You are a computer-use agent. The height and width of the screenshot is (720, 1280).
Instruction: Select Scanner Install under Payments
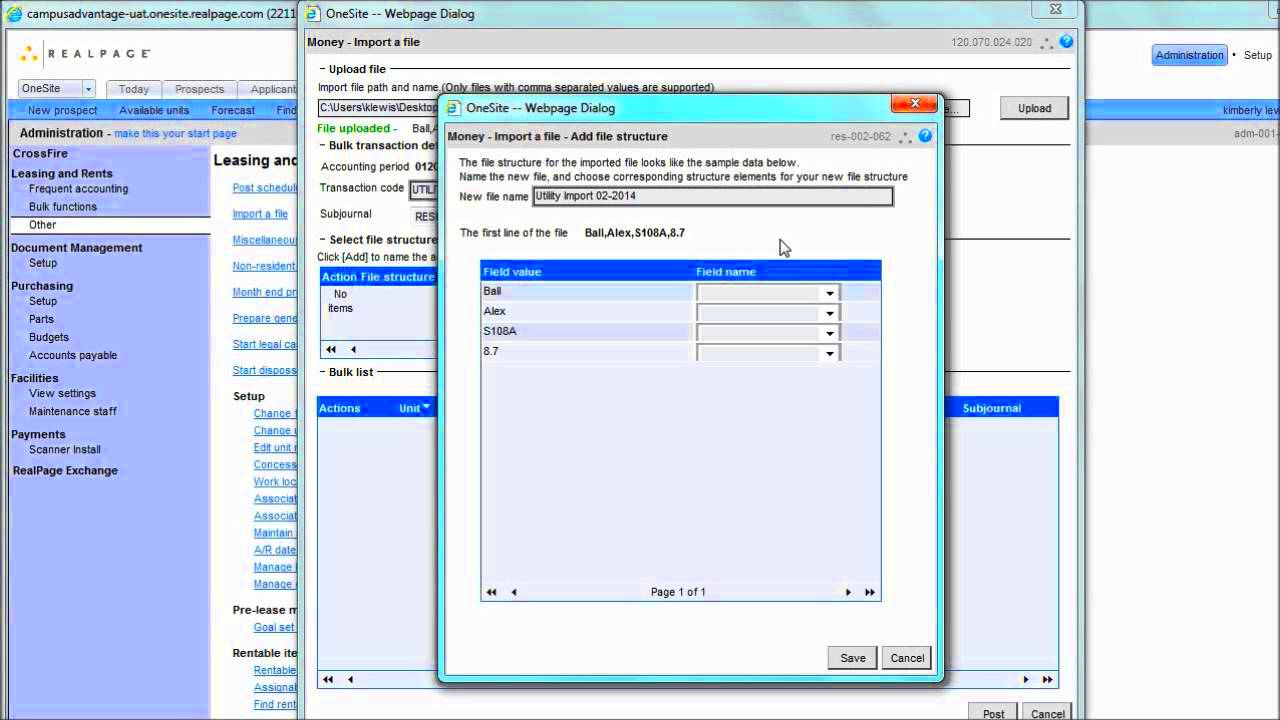tap(65, 449)
